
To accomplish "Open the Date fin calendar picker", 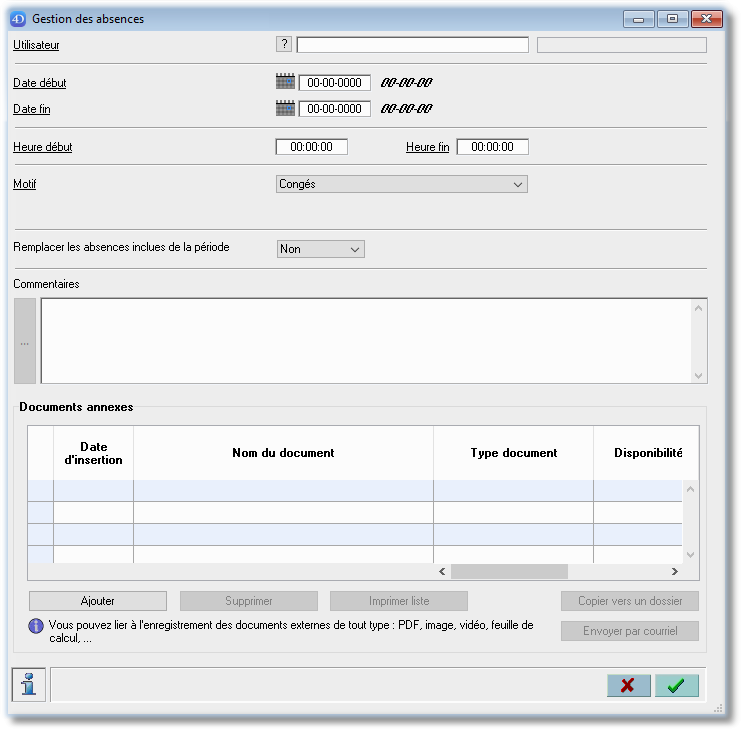I will pos(286,108).
